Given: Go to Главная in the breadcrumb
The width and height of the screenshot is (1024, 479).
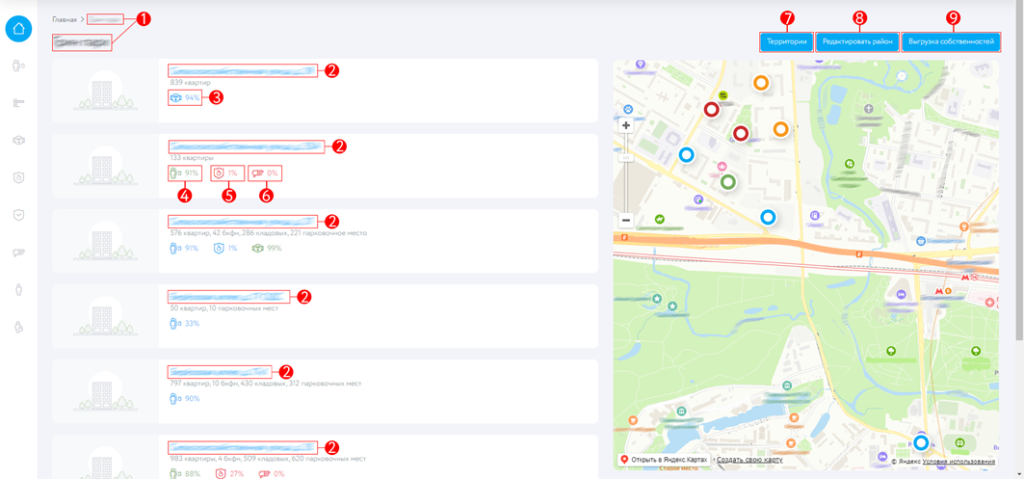Looking at the screenshot, I should [x=65, y=19].
